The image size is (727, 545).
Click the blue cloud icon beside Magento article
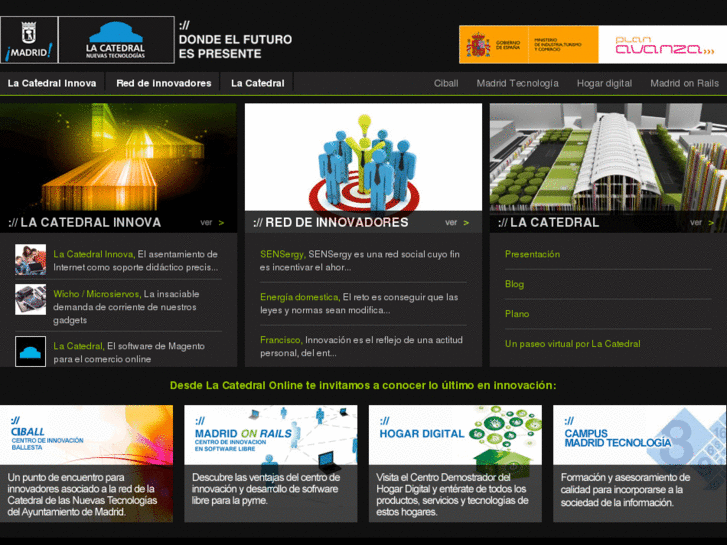coord(30,352)
